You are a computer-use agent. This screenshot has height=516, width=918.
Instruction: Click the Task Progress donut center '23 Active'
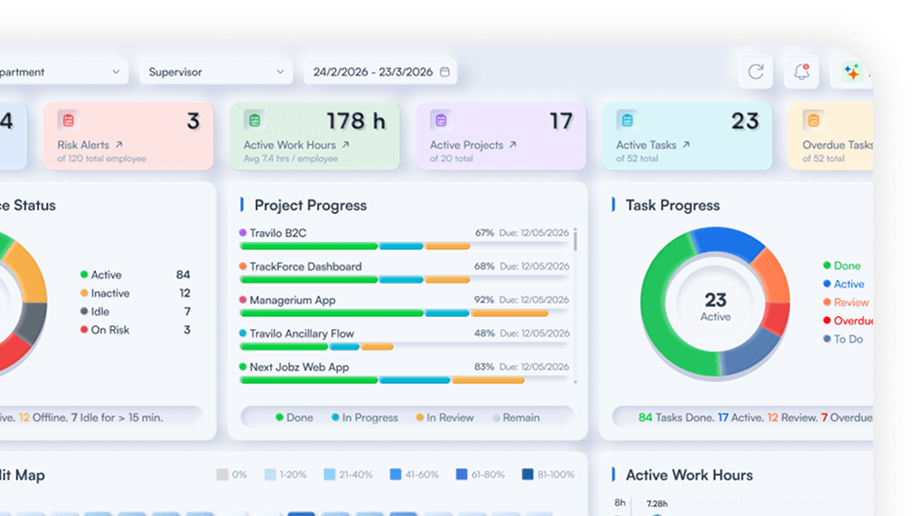coord(715,306)
